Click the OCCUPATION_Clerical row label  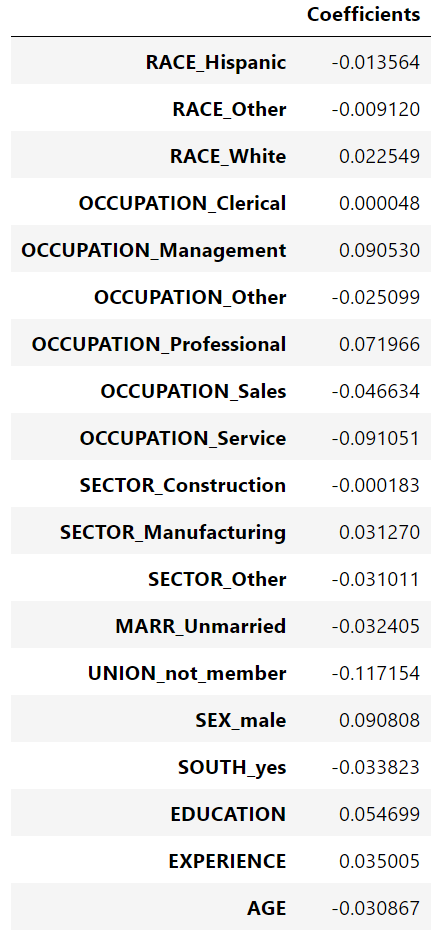(x=182, y=203)
